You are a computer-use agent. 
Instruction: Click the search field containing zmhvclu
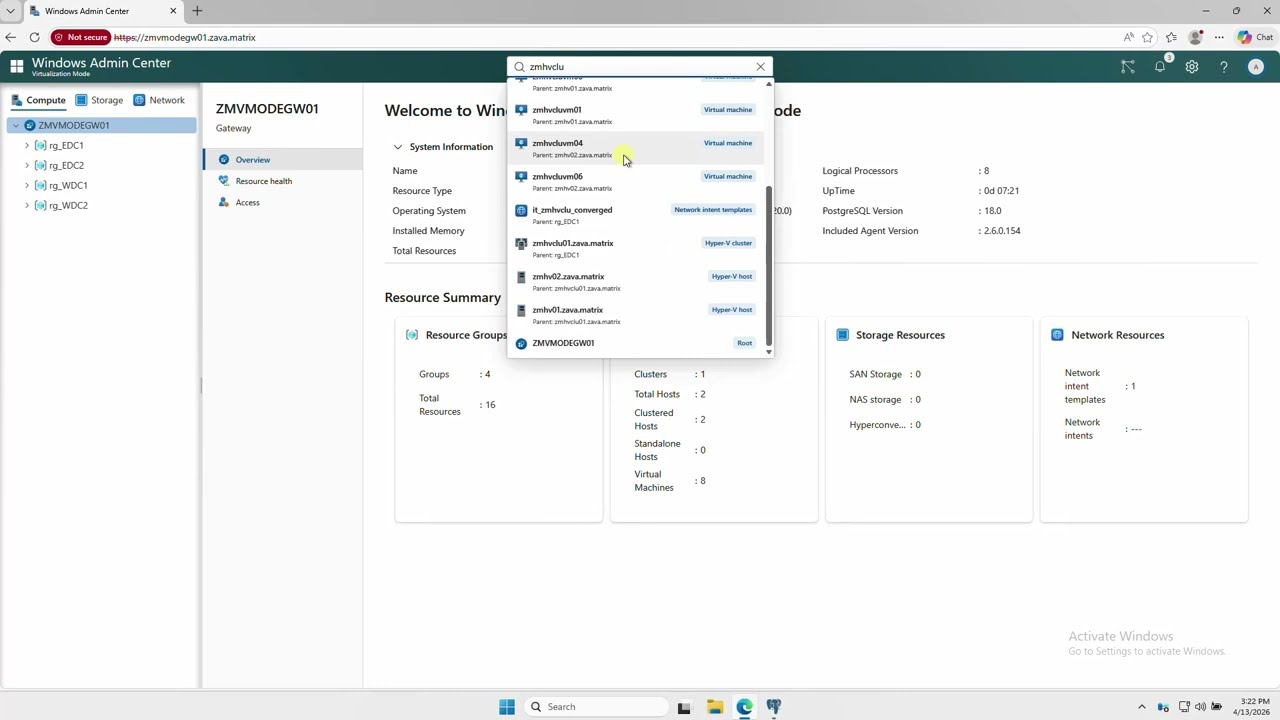tap(639, 67)
